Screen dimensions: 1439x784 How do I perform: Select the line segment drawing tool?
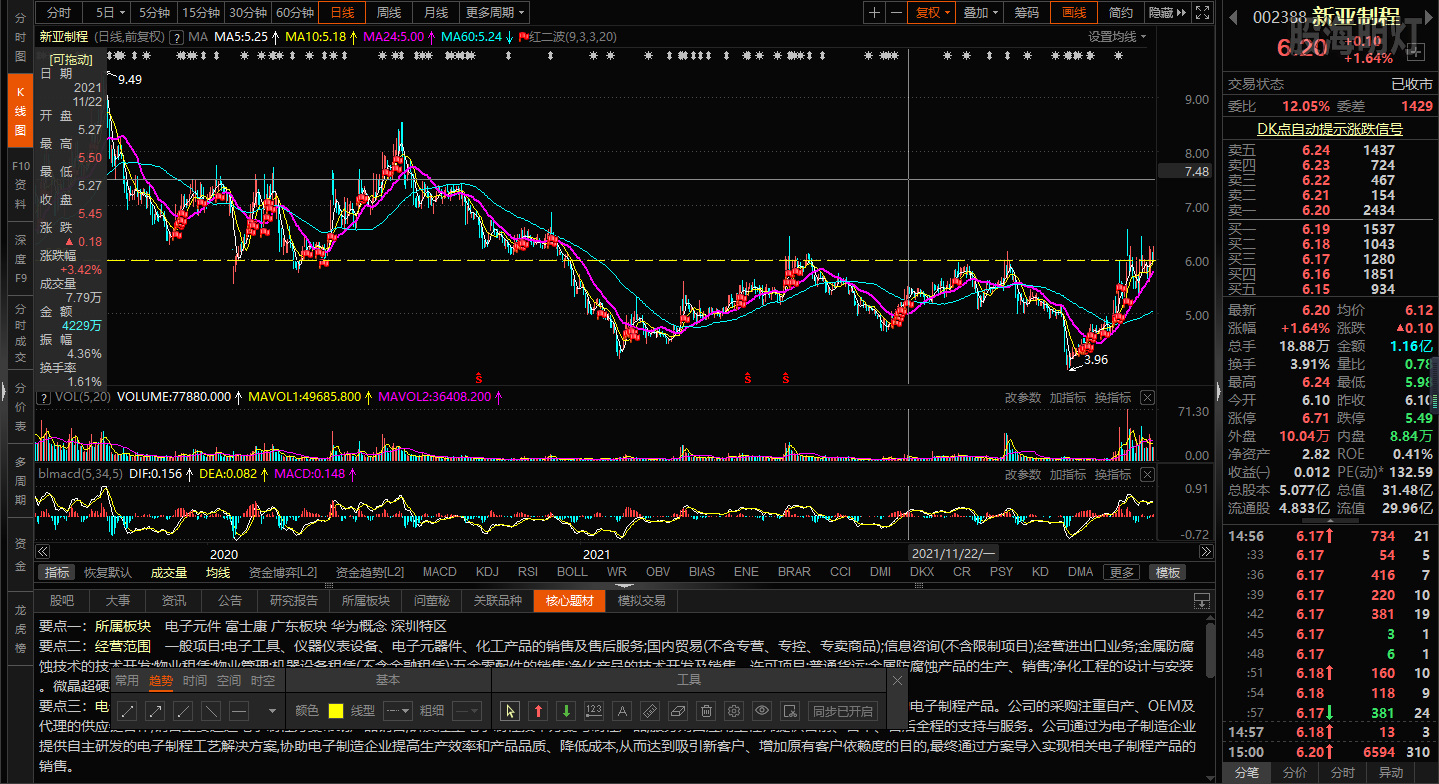tap(127, 711)
